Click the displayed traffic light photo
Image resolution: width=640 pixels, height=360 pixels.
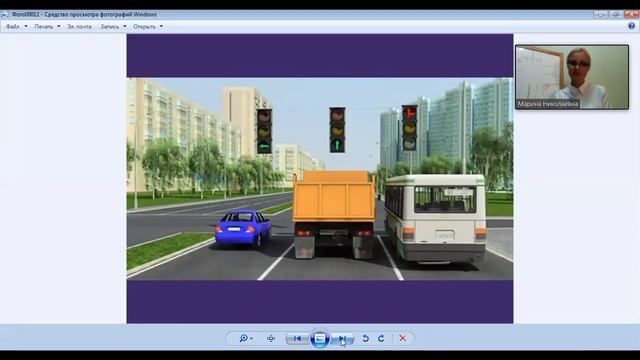click(x=320, y=179)
